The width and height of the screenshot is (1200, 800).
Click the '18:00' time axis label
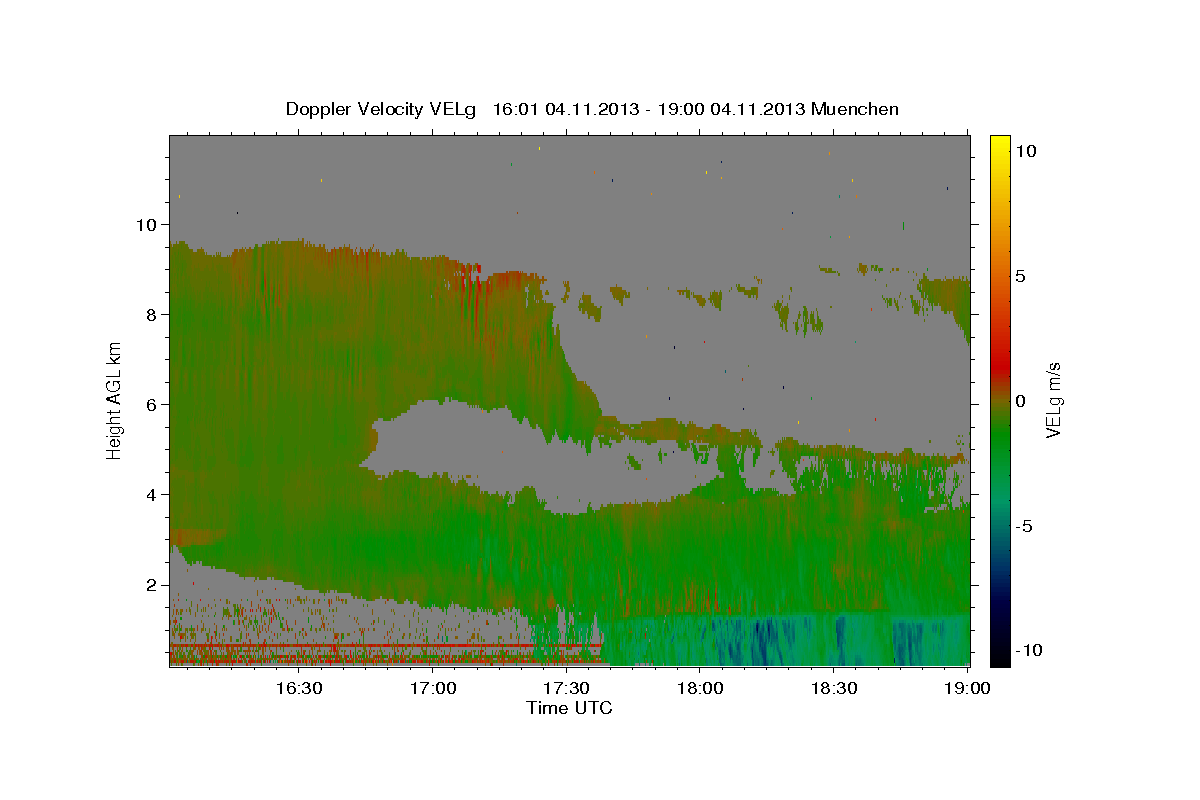(700, 688)
